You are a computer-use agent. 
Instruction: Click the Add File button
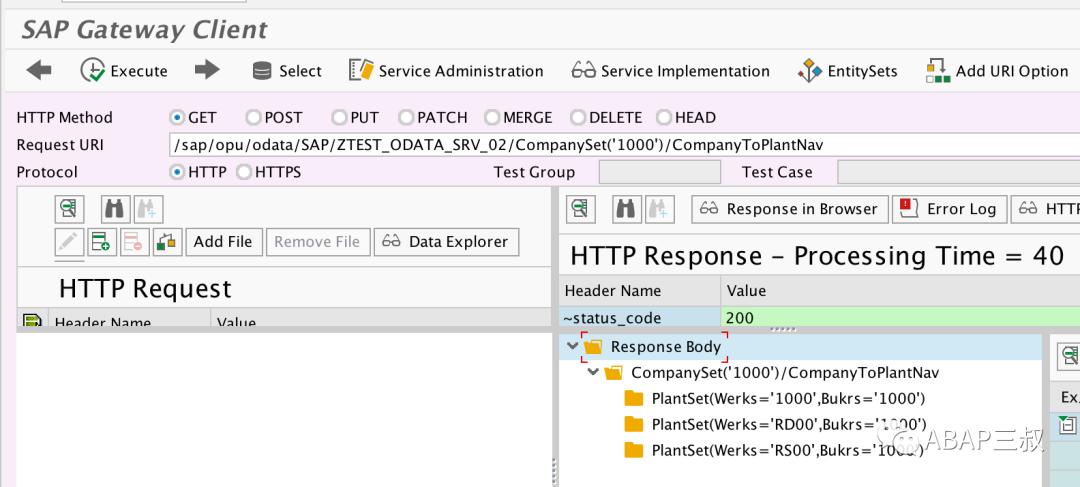(223, 242)
